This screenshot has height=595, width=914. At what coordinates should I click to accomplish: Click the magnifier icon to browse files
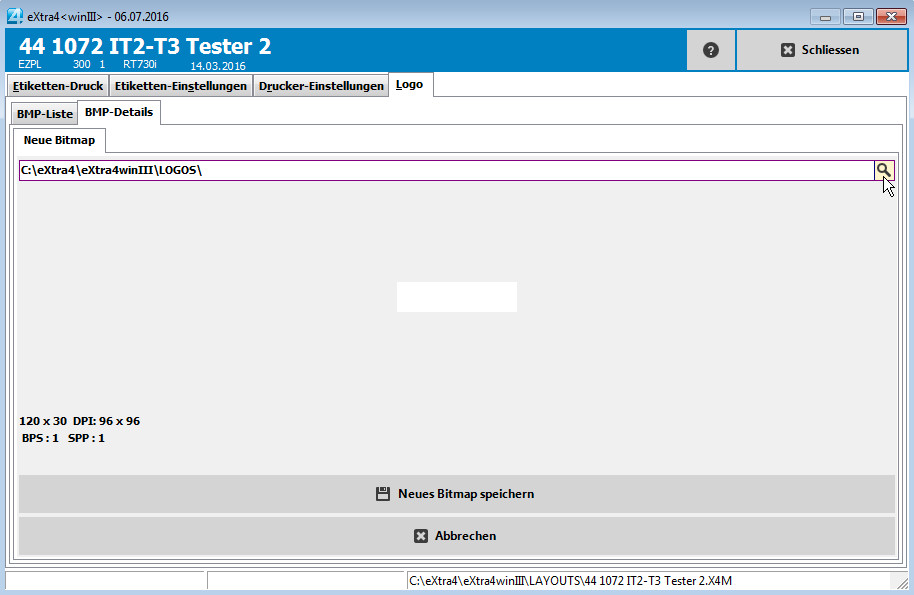884,170
